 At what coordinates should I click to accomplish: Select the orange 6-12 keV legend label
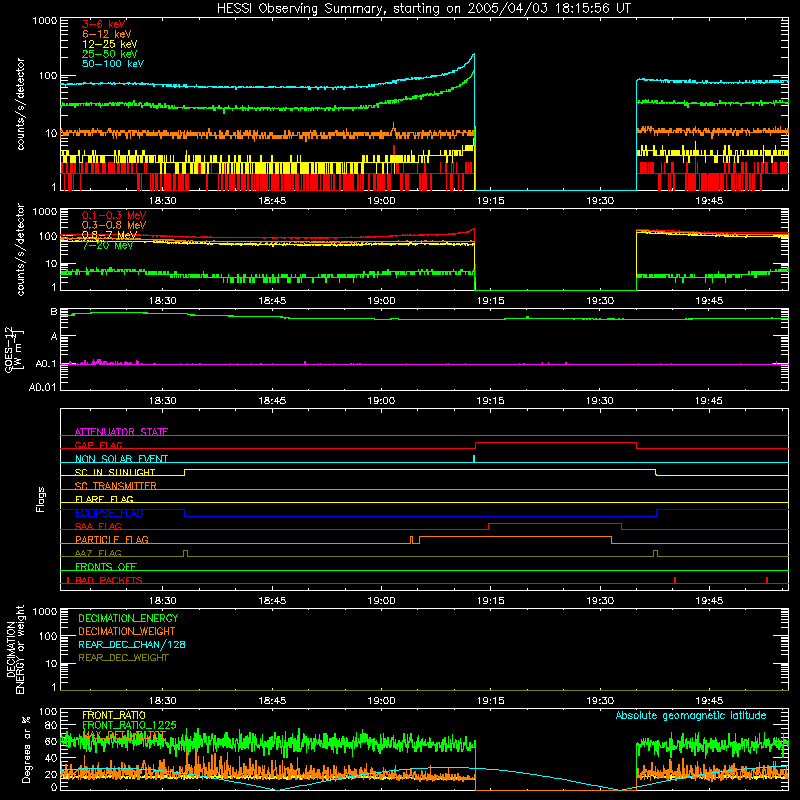point(106,34)
